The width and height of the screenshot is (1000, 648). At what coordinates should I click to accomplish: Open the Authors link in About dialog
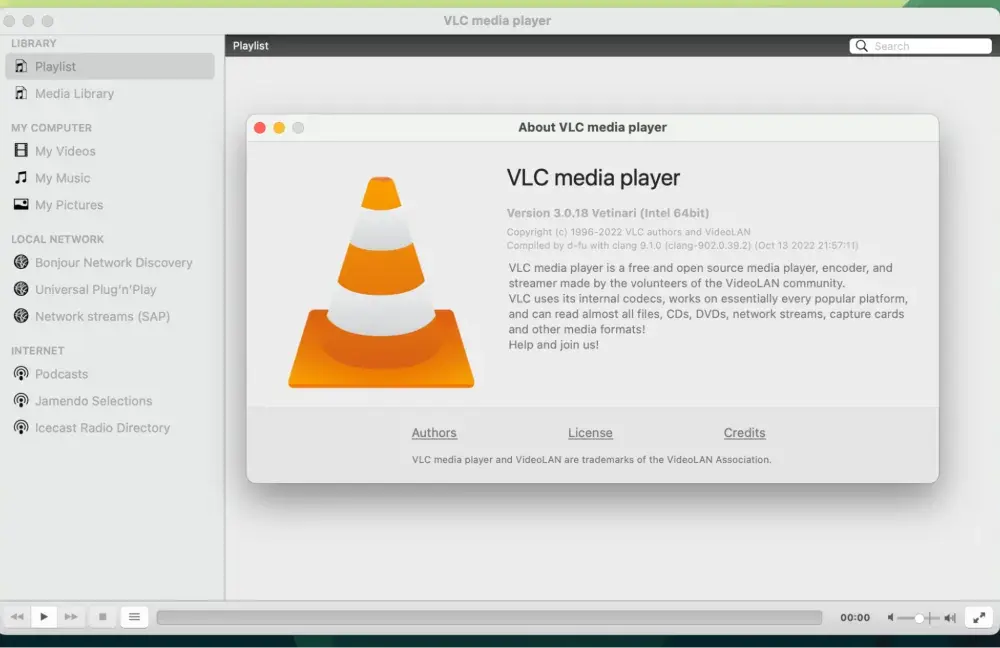click(x=434, y=432)
